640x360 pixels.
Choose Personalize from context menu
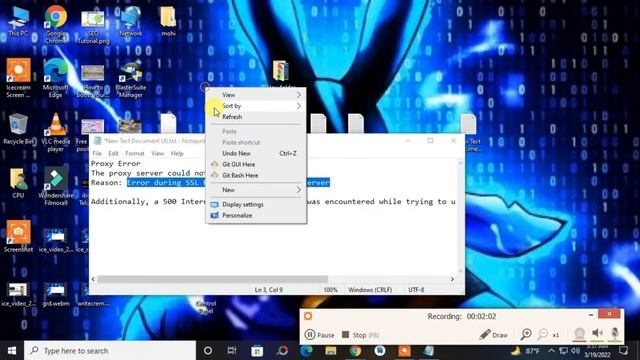coord(256,216)
